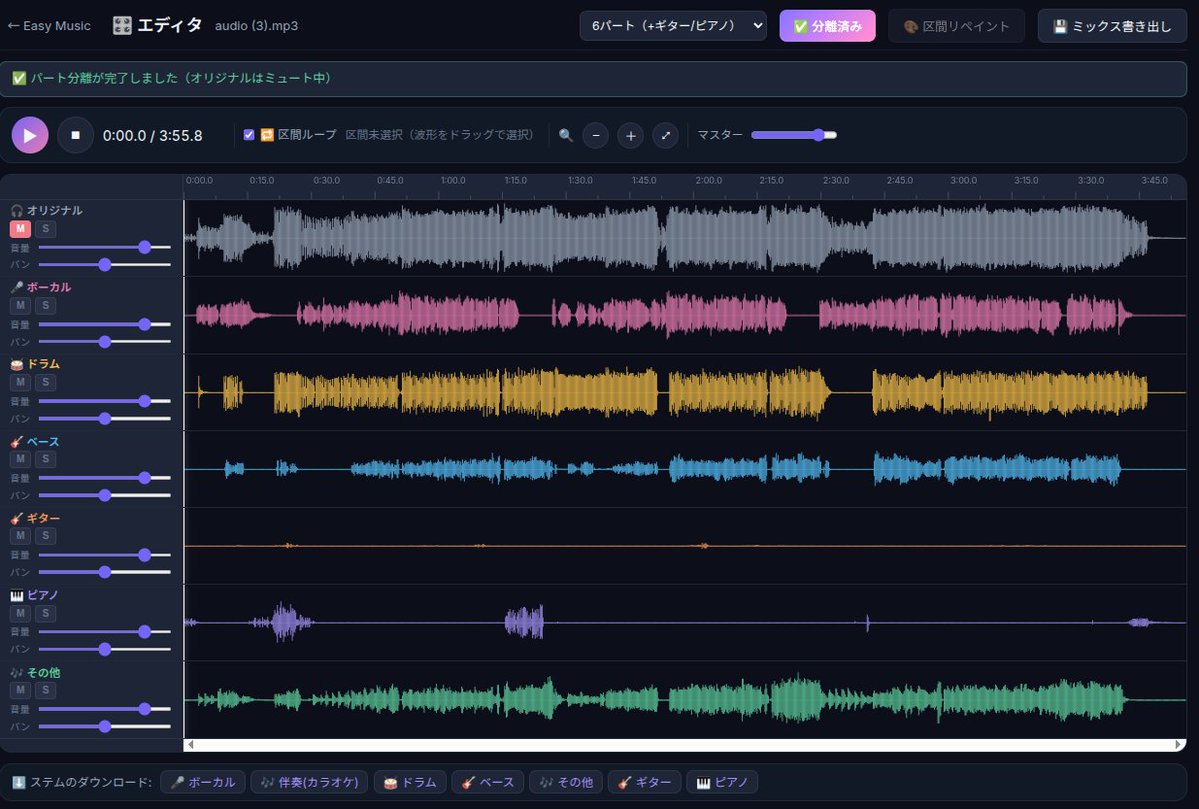Image resolution: width=1199 pixels, height=809 pixels.
Task: Stop playback using the square stop button
Action: point(76,135)
